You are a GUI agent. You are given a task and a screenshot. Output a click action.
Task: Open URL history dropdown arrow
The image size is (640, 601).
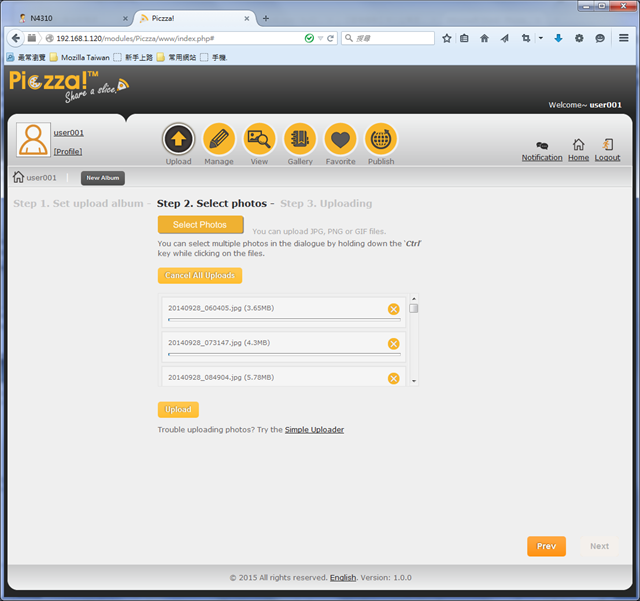point(320,38)
